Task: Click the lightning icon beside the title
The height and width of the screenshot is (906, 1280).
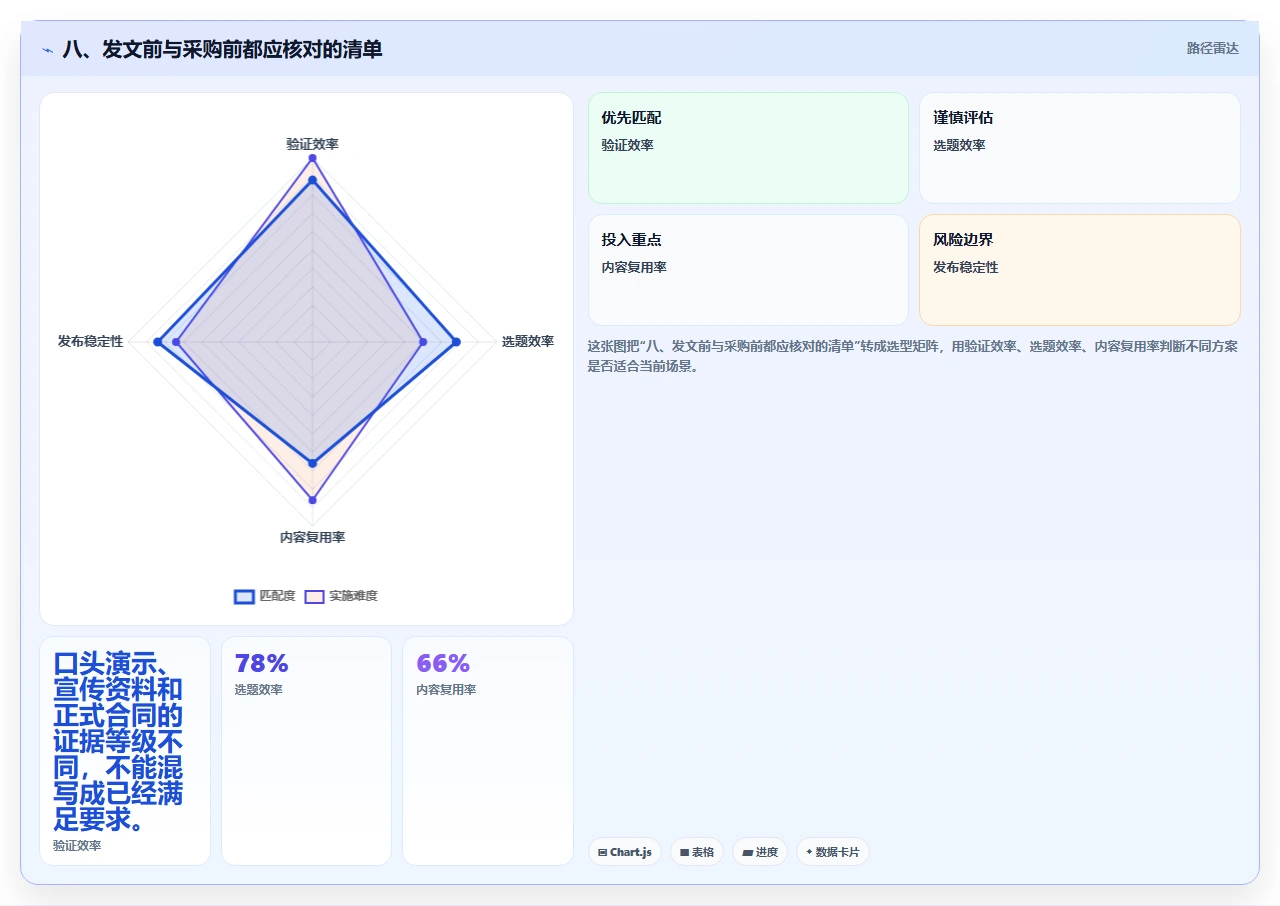Action: 47,50
